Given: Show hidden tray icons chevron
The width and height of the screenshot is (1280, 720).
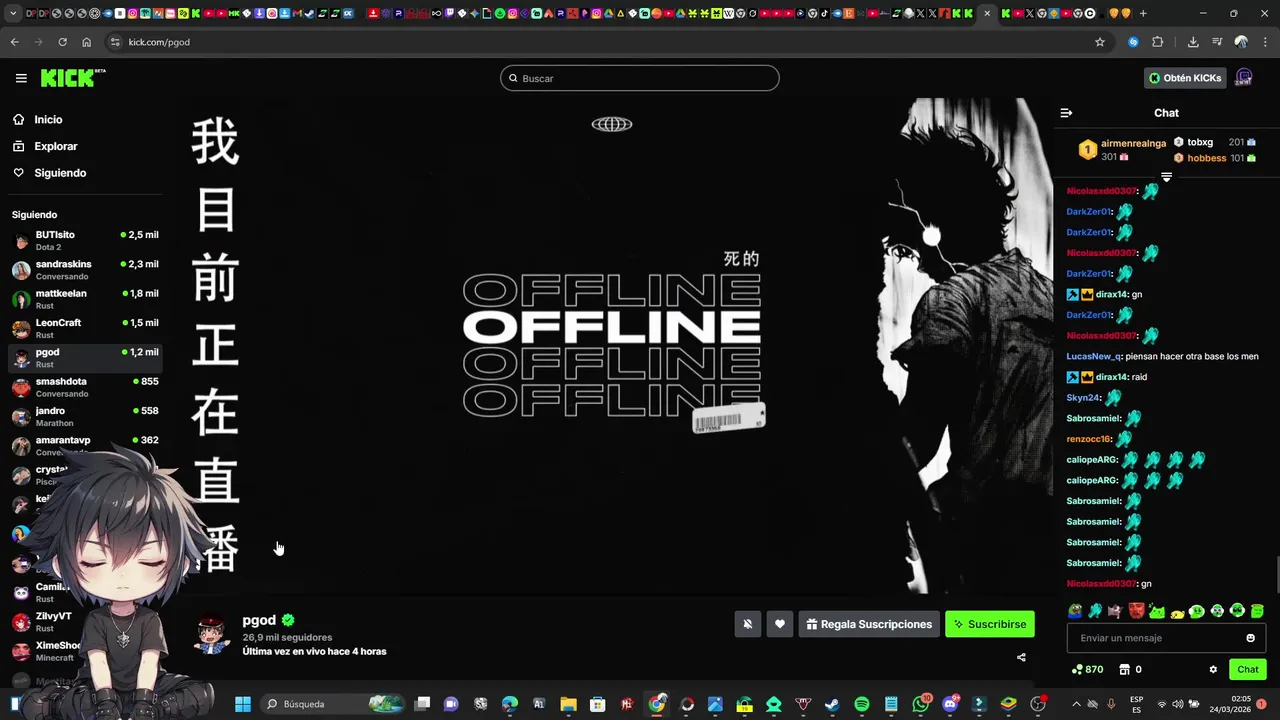Looking at the screenshot, I should point(1077,704).
